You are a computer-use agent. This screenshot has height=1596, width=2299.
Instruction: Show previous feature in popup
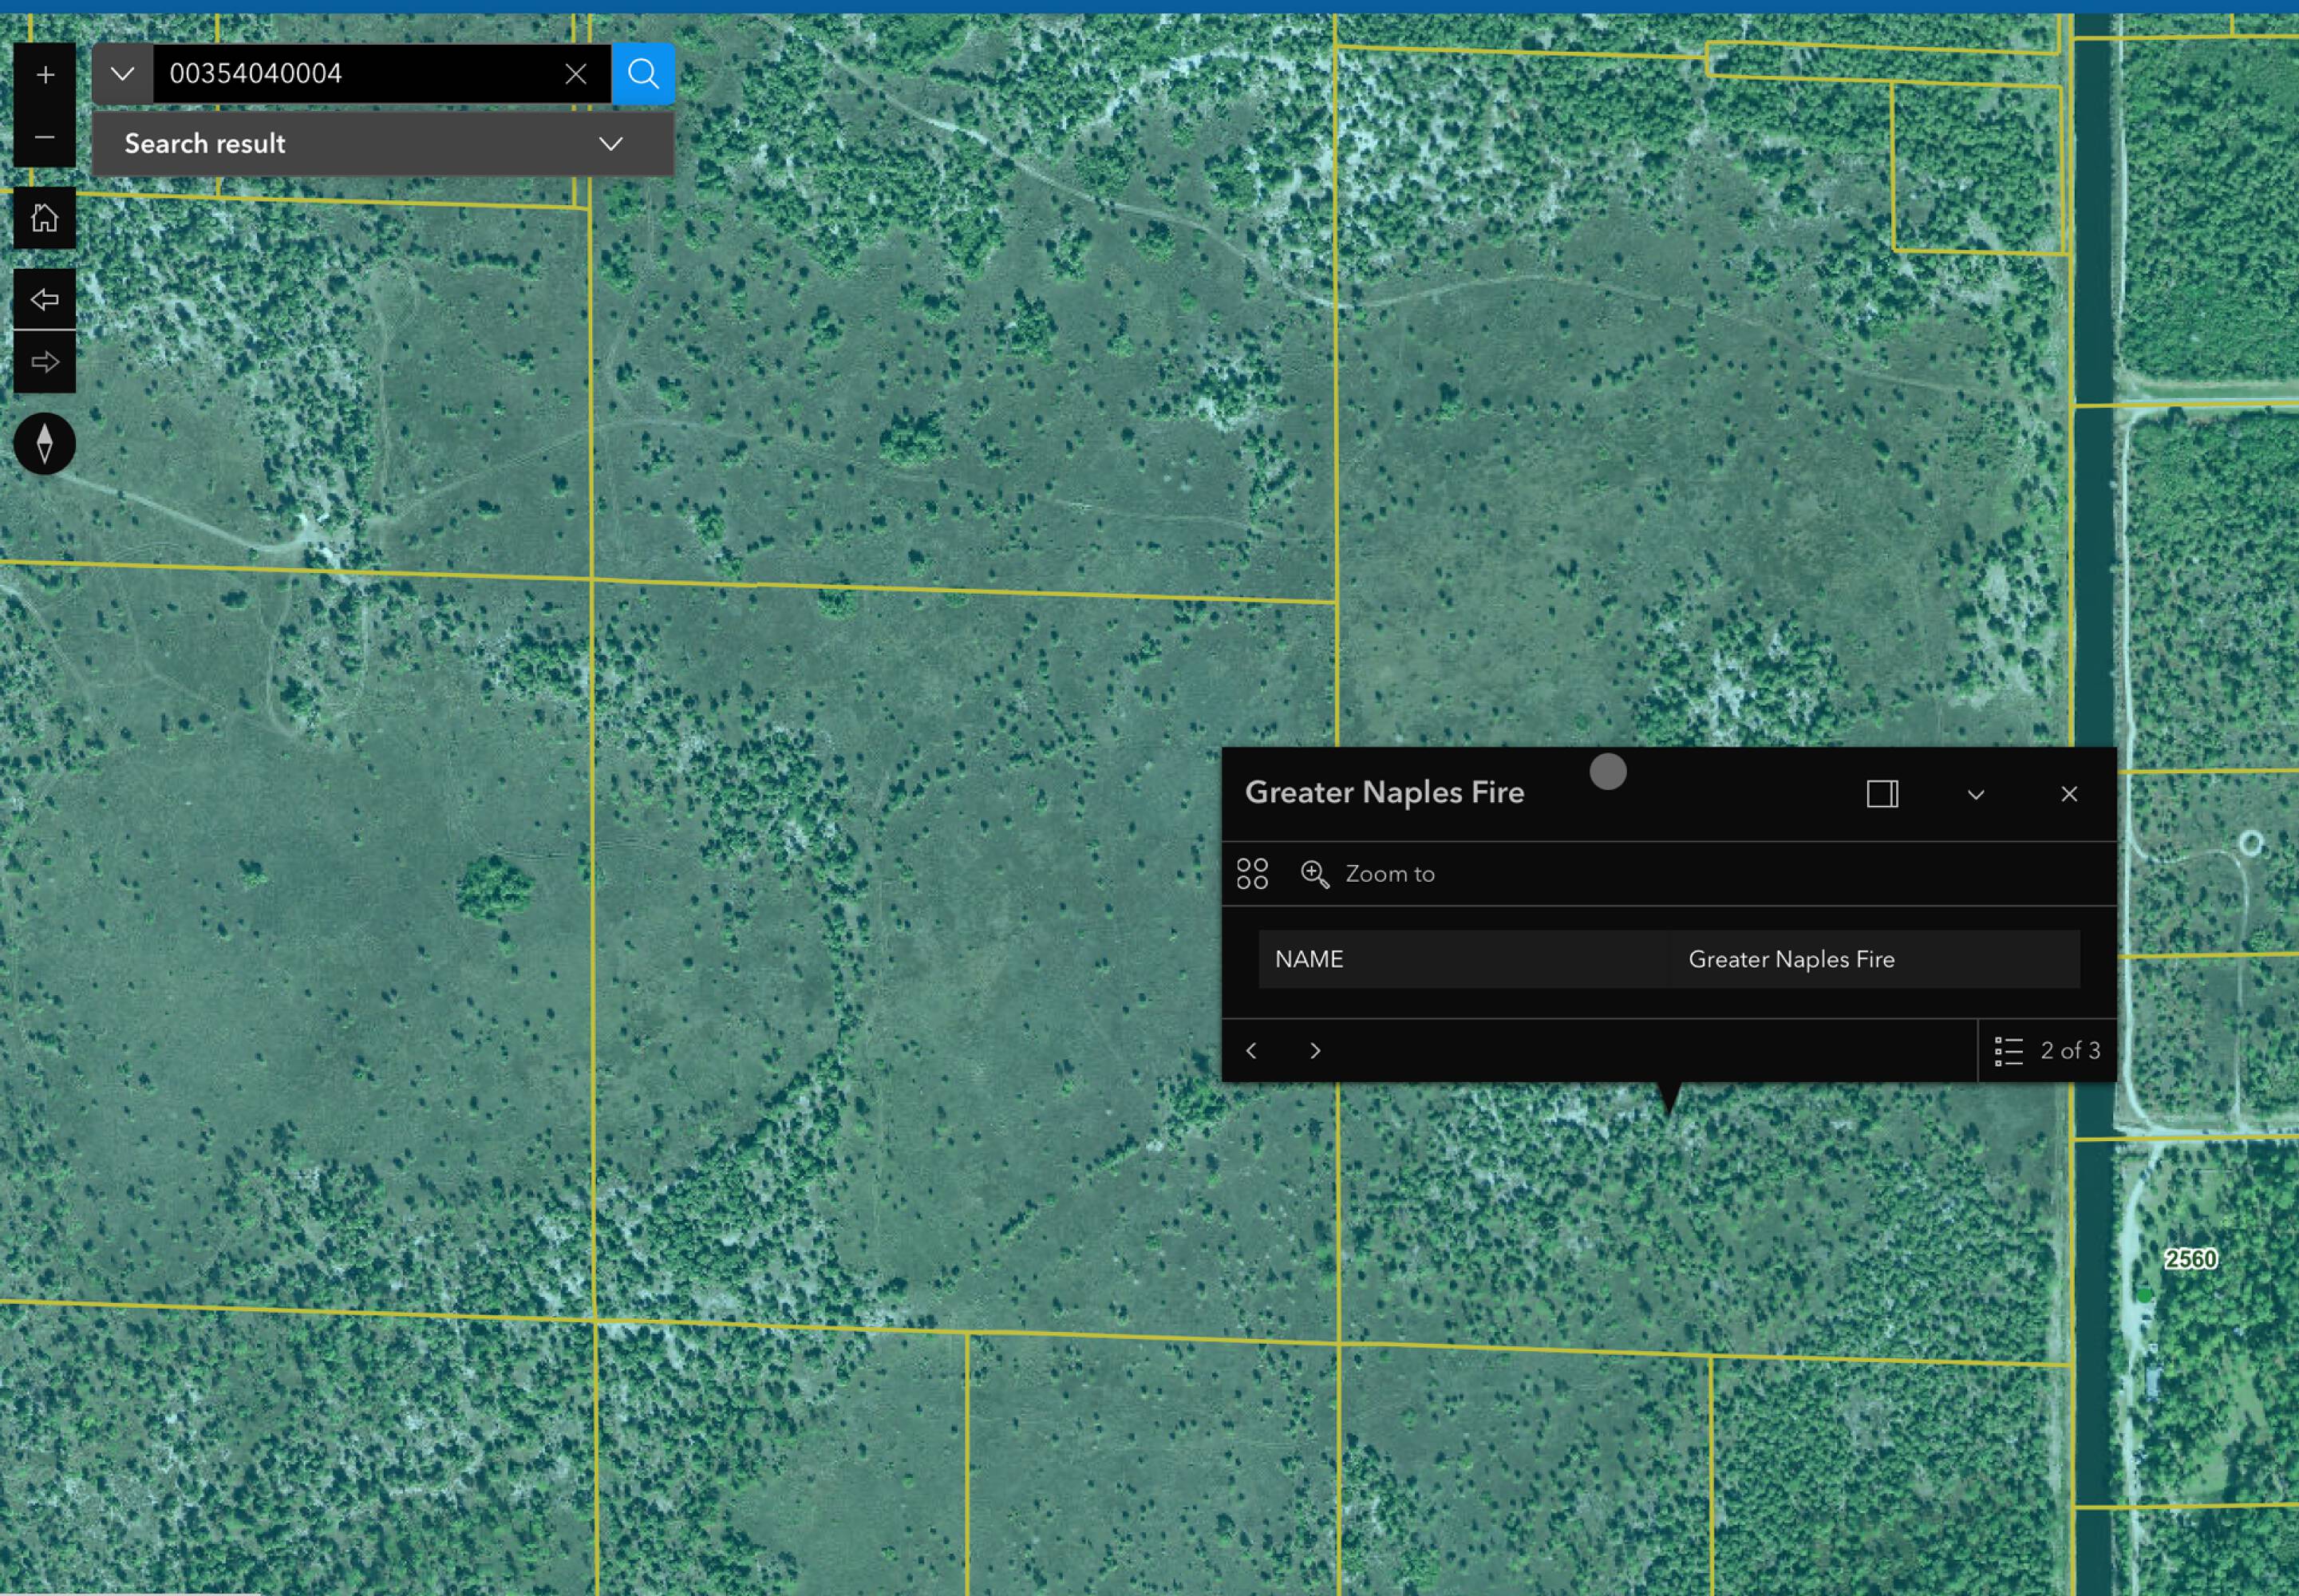(x=1252, y=1051)
